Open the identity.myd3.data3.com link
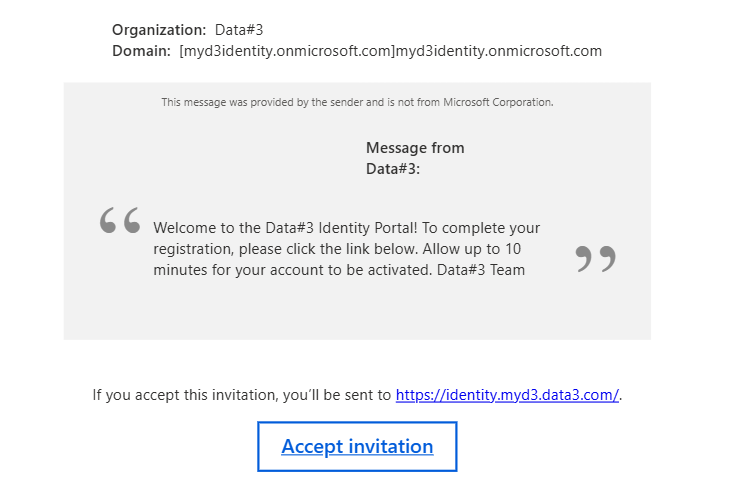The height and width of the screenshot is (498, 747). click(x=507, y=395)
